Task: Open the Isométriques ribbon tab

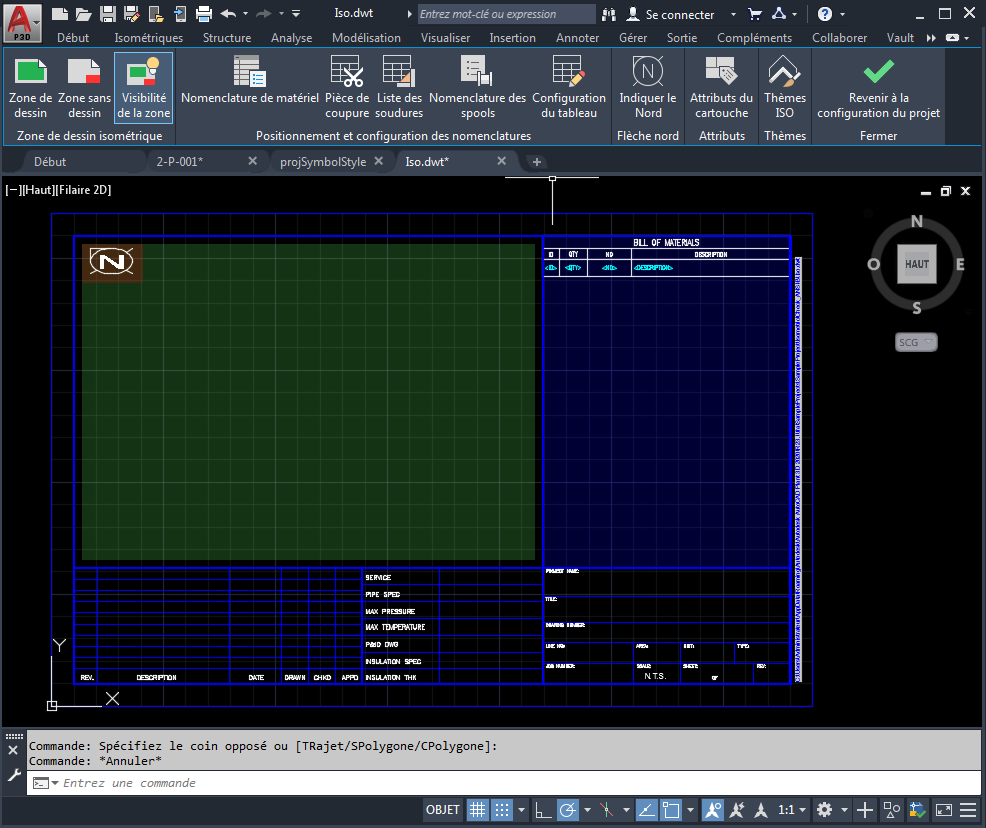Action: click(x=148, y=38)
